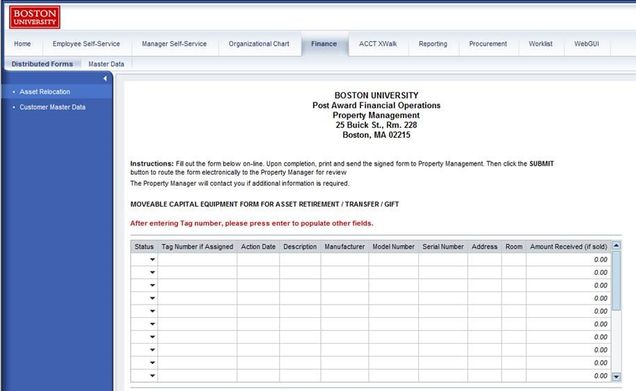
Task: Open Status dropdown in fifth table row
Action: pyautogui.click(x=153, y=311)
